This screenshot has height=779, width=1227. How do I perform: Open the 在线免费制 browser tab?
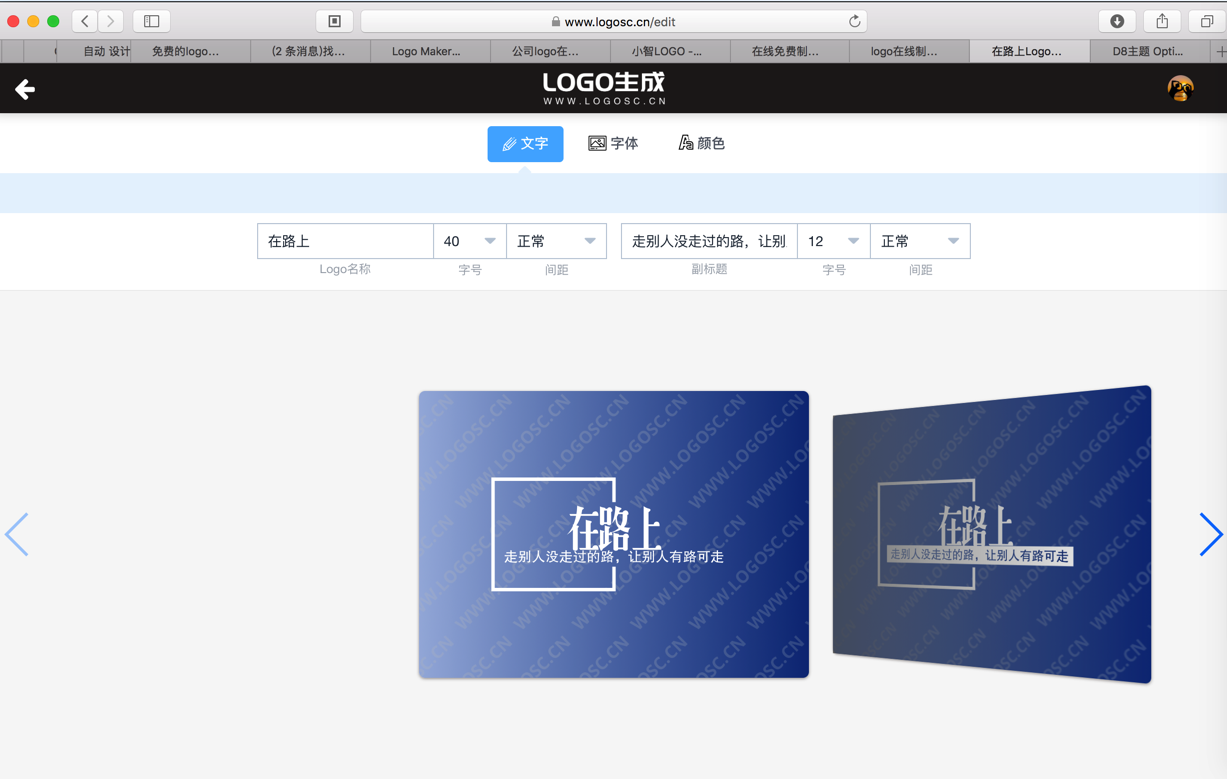click(x=790, y=51)
